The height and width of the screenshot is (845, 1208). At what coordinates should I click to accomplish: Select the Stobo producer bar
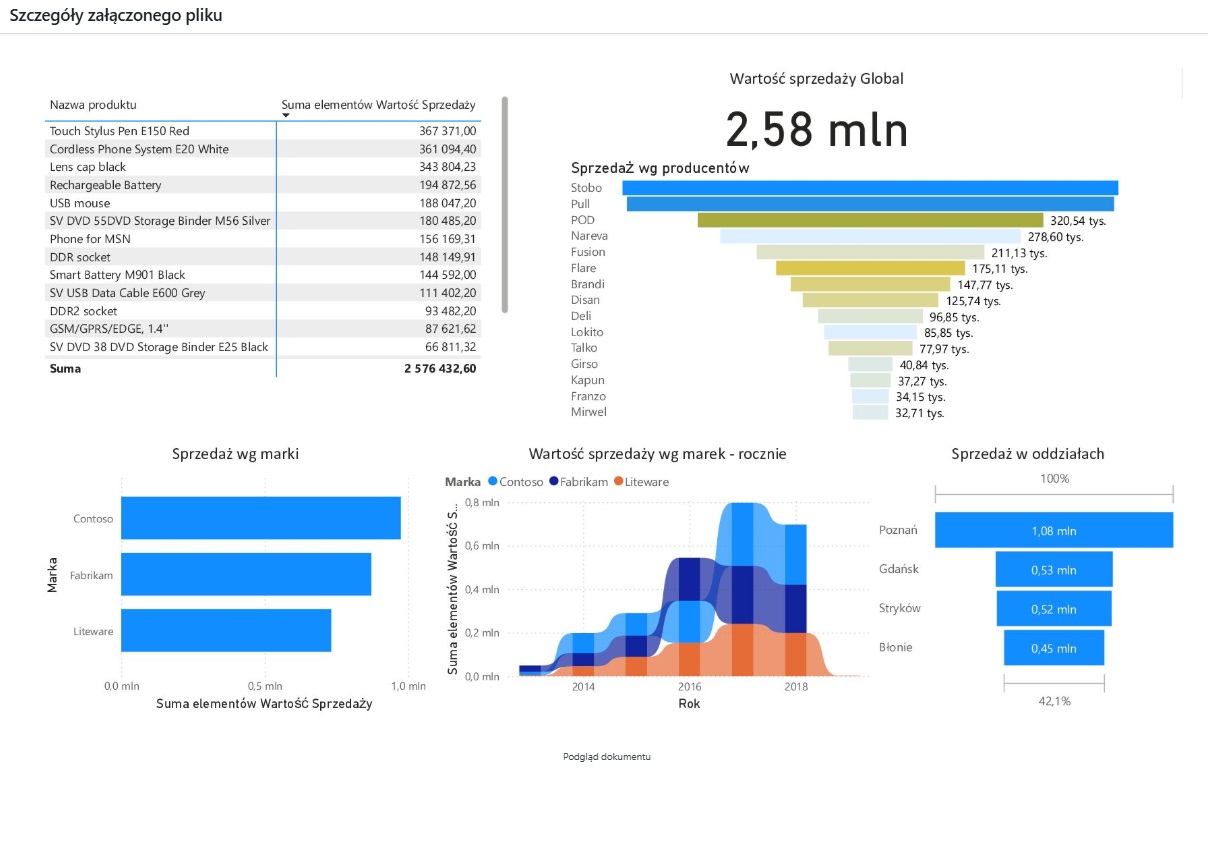pos(870,188)
